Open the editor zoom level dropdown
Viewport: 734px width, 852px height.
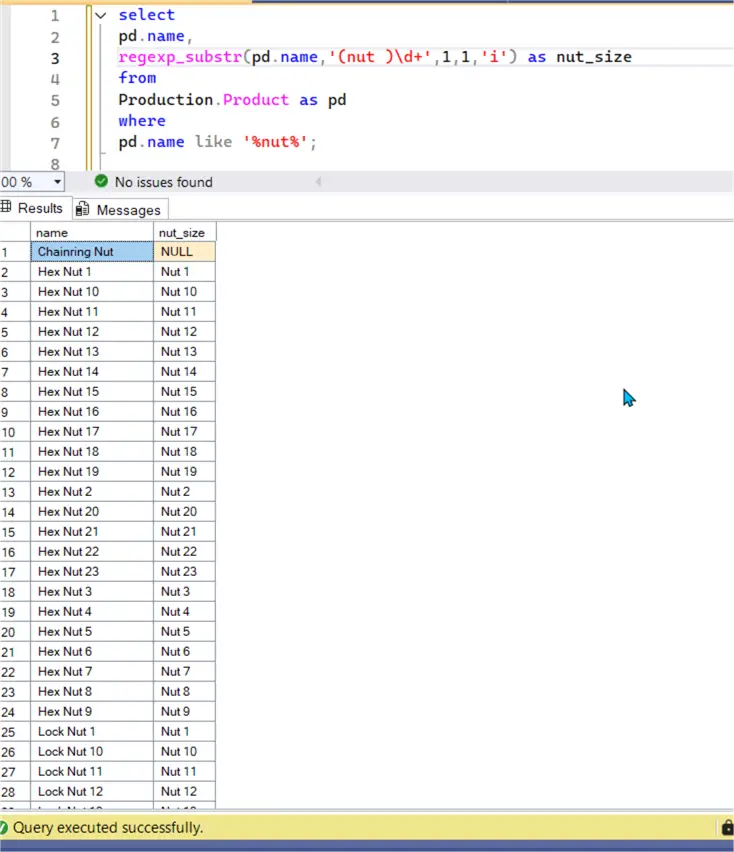[x=56, y=182]
